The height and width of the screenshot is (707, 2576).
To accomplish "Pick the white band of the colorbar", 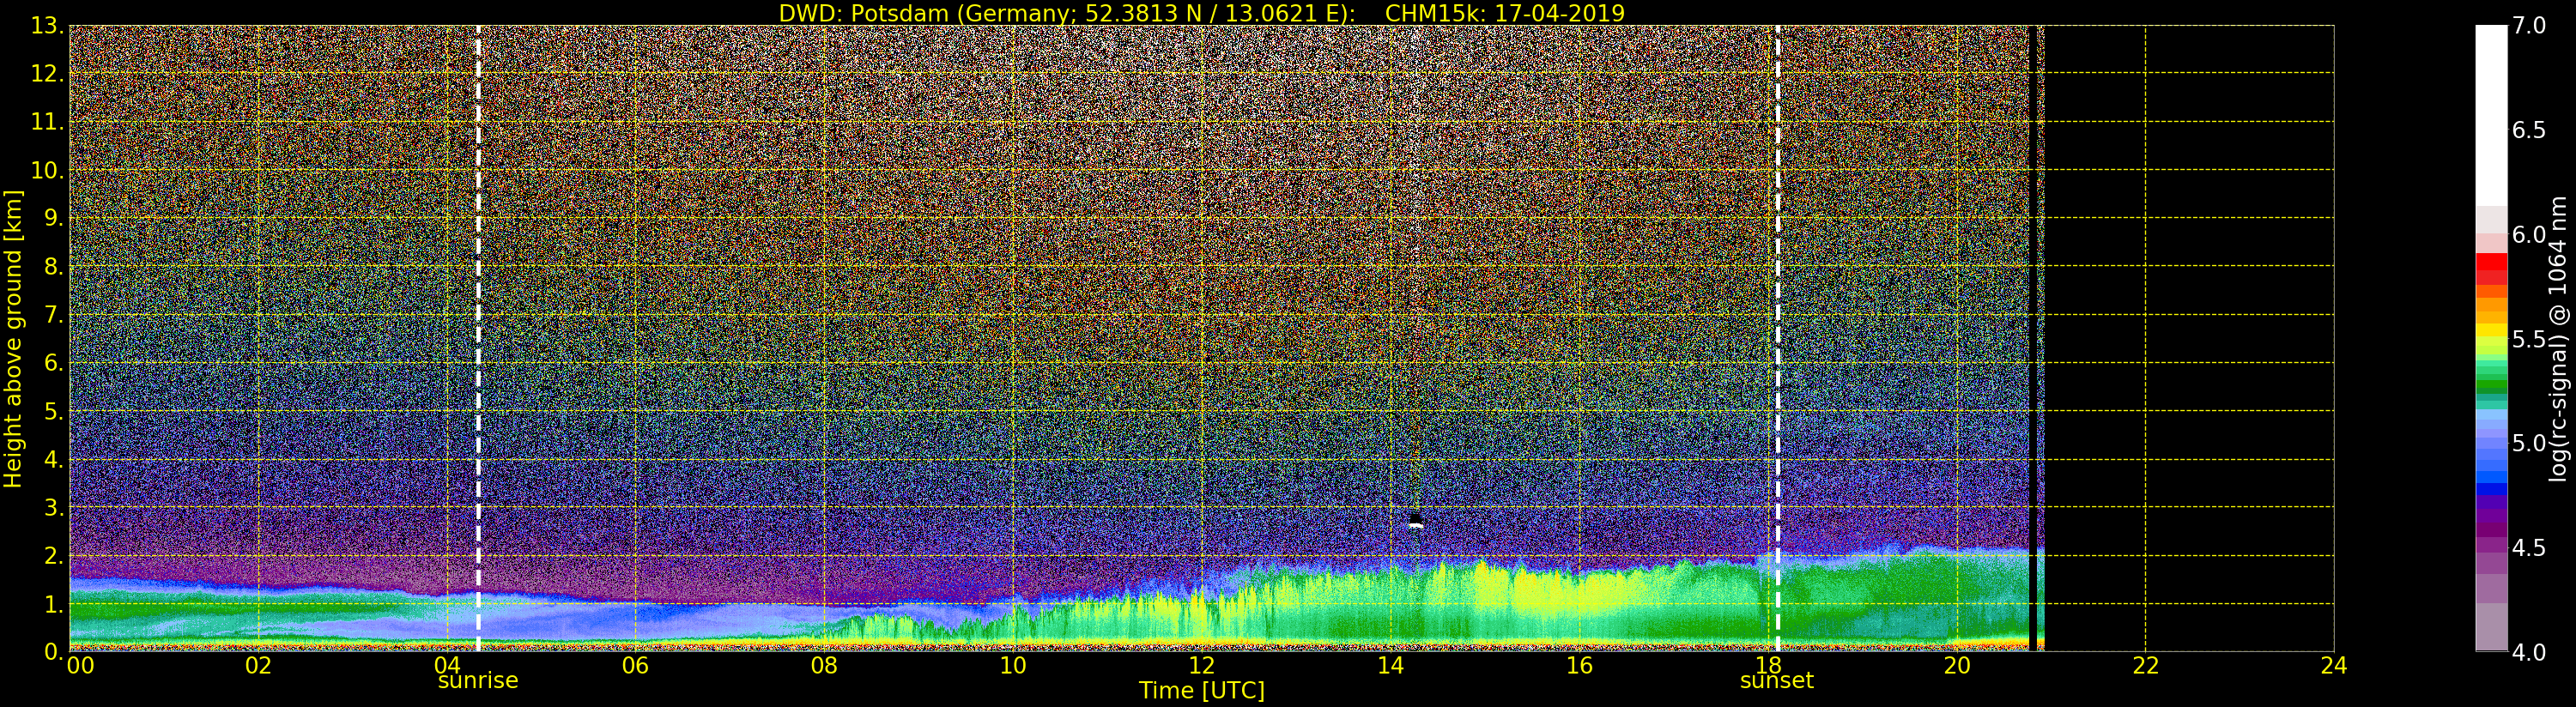I will click(2491, 115).
